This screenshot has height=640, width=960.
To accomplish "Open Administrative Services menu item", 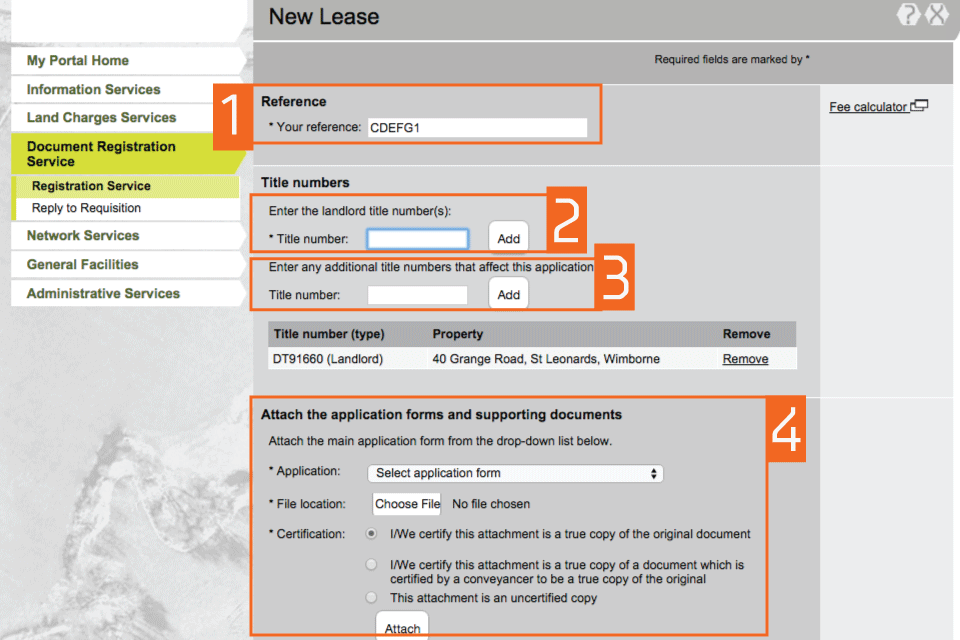I will tap(103, 294).
